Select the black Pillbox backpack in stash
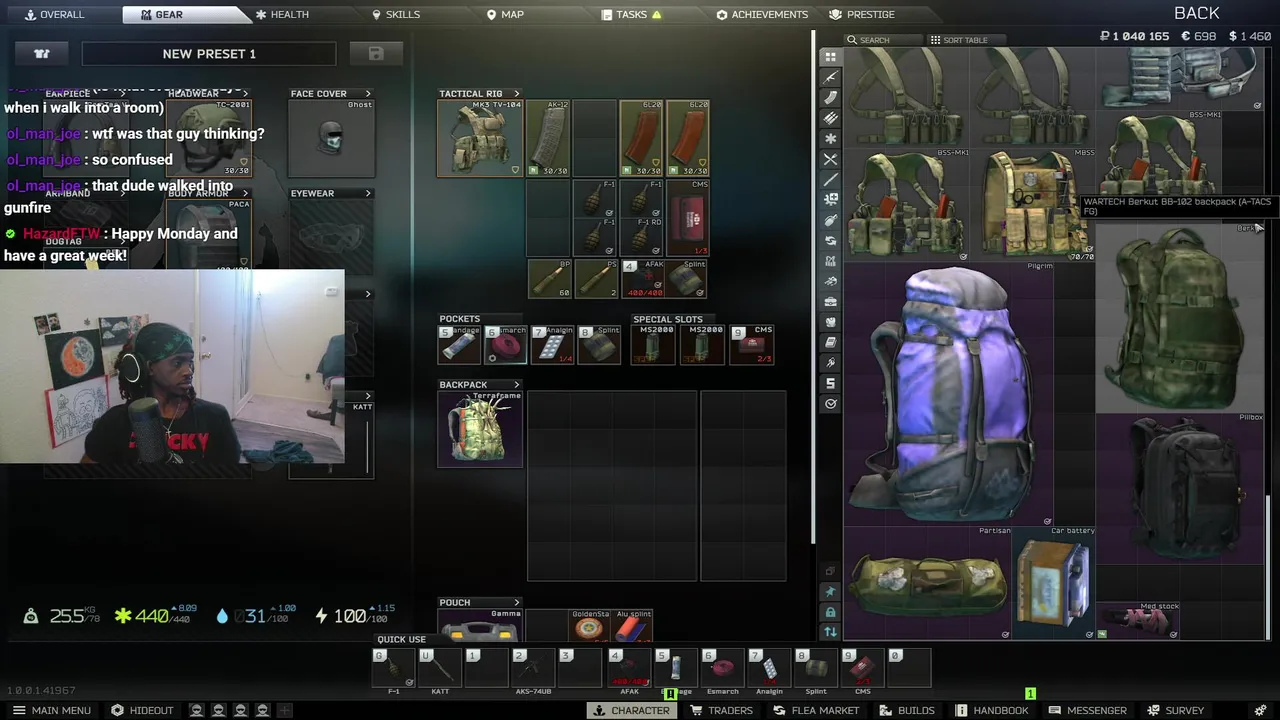Screen dimensions: 1280x720 (1180, 488)
